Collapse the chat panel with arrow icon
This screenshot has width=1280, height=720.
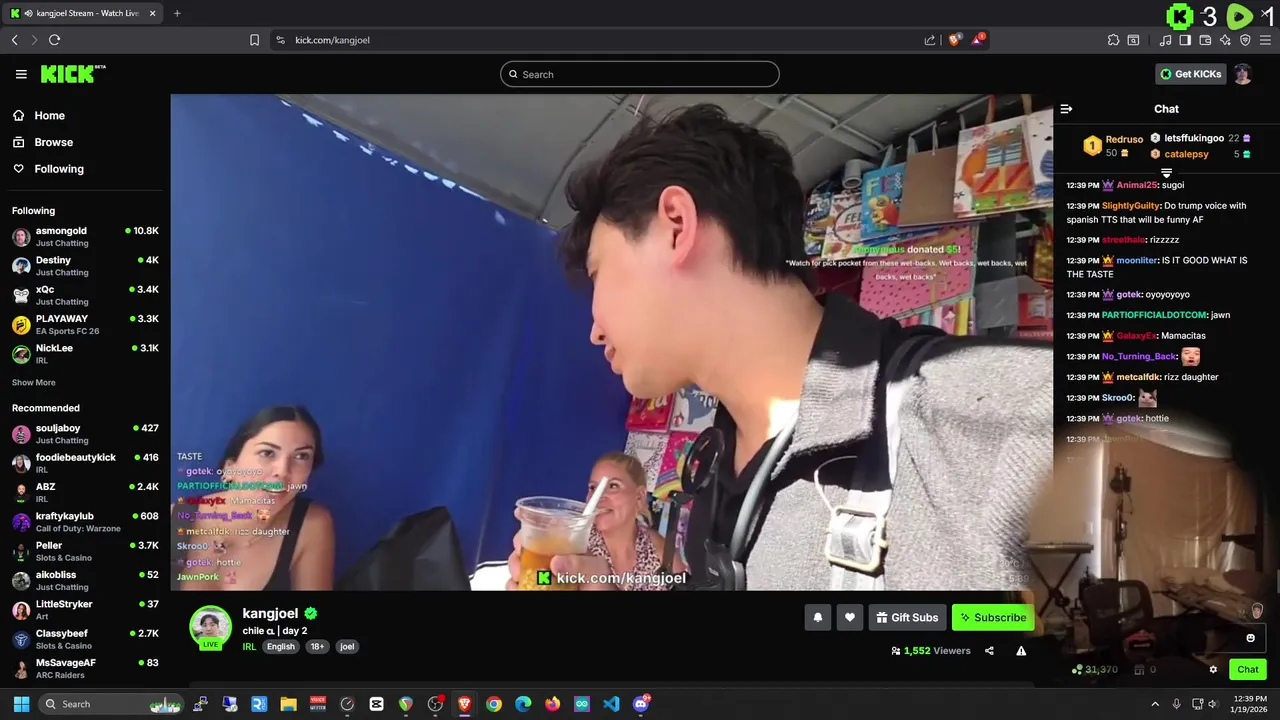[x=1066, y=109]
